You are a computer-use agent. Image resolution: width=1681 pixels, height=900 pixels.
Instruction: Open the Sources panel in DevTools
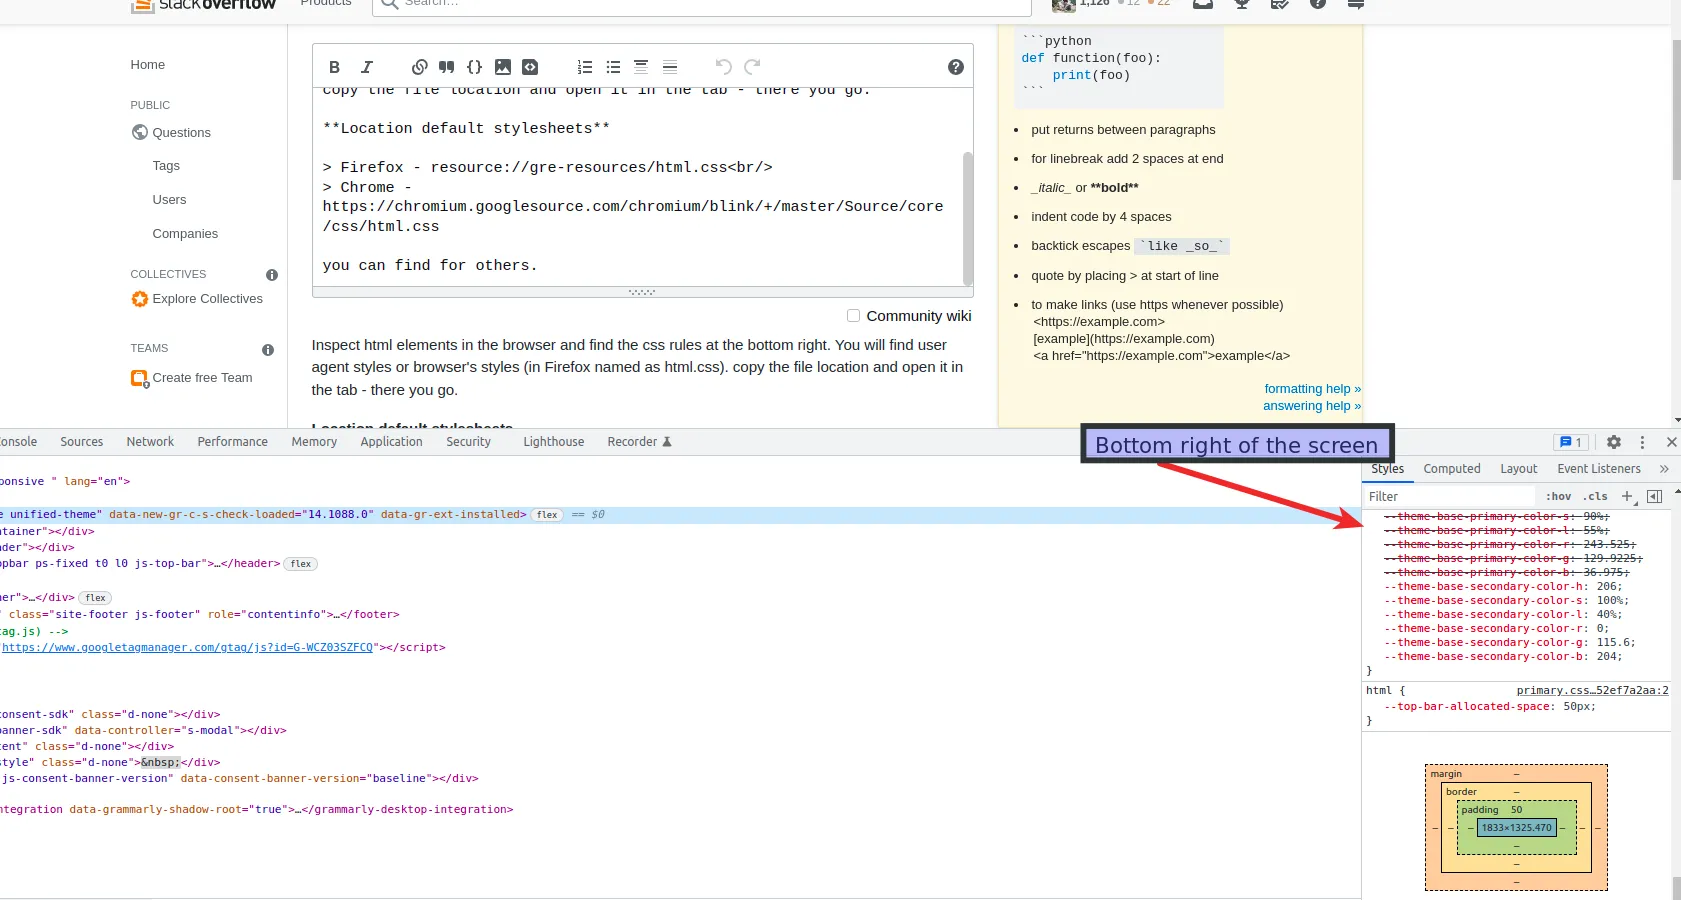click(82, 442)
